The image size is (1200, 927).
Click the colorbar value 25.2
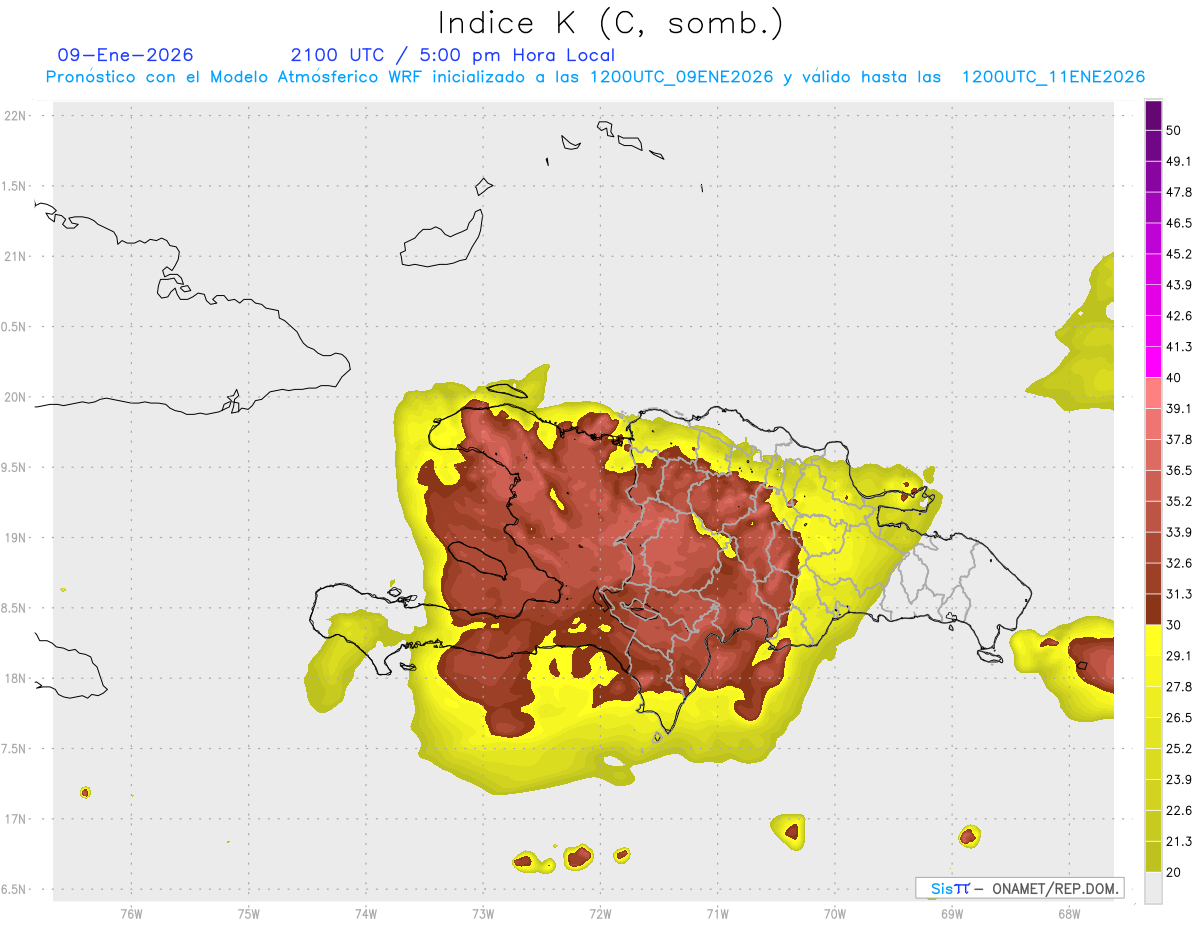pyautogui.click(x=1178, y=748)
